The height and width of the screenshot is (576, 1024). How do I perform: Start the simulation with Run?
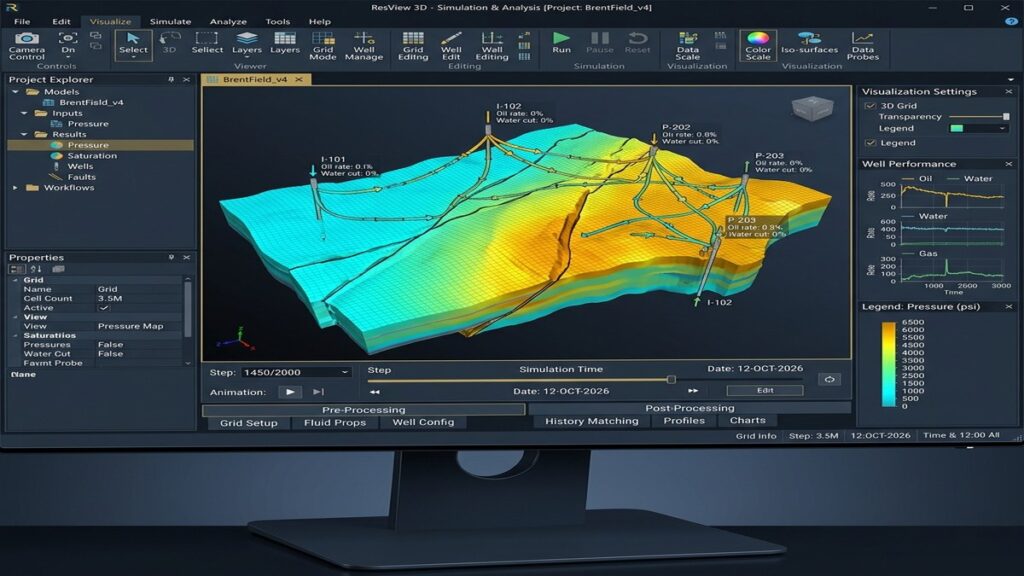[x=561, y=42]
